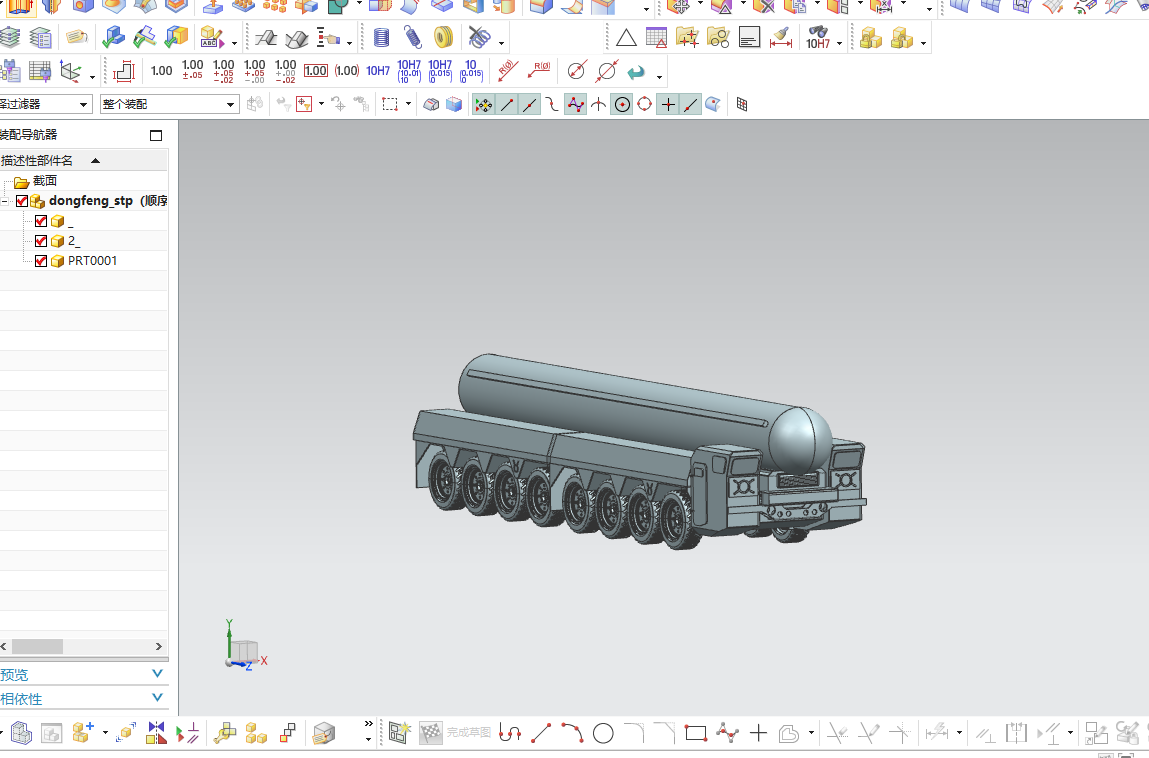Click the checkered finish sketch flag icon
1149x758 pixels.
coord(431,733)
